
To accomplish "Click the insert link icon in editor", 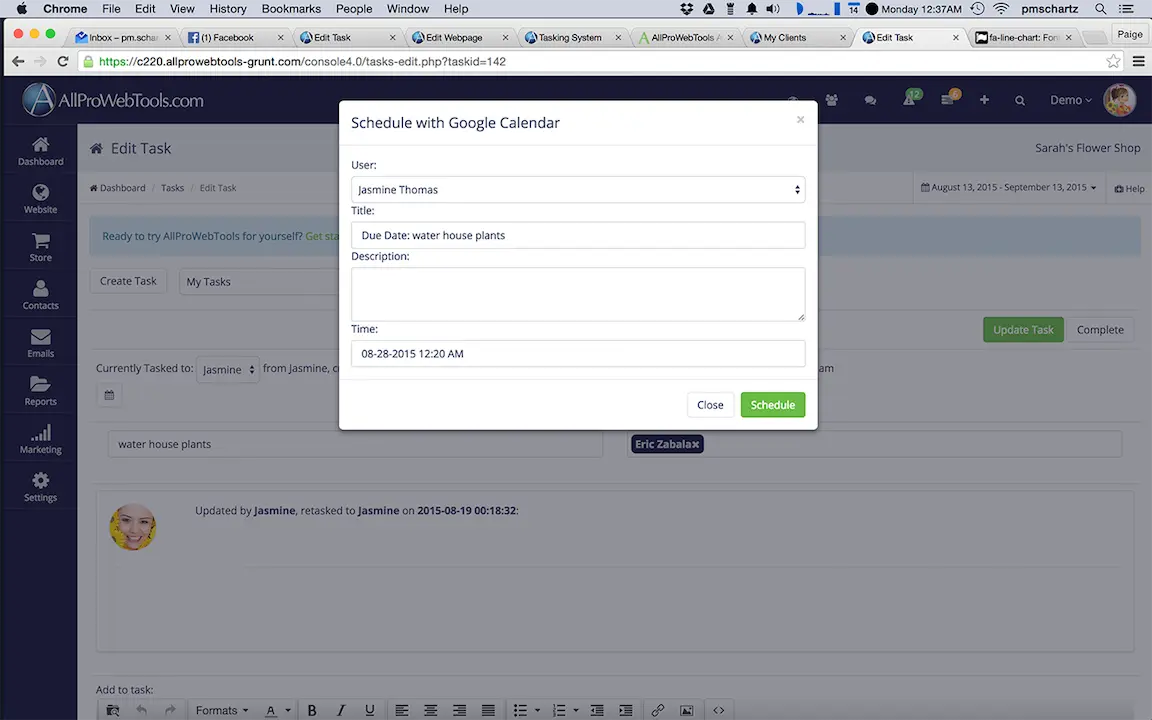I will 658,710.
